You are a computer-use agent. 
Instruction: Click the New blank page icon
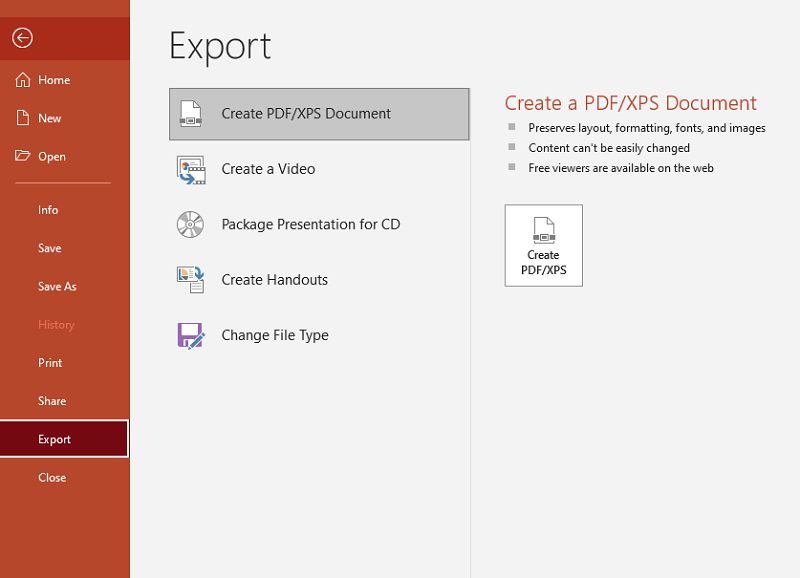22,118
